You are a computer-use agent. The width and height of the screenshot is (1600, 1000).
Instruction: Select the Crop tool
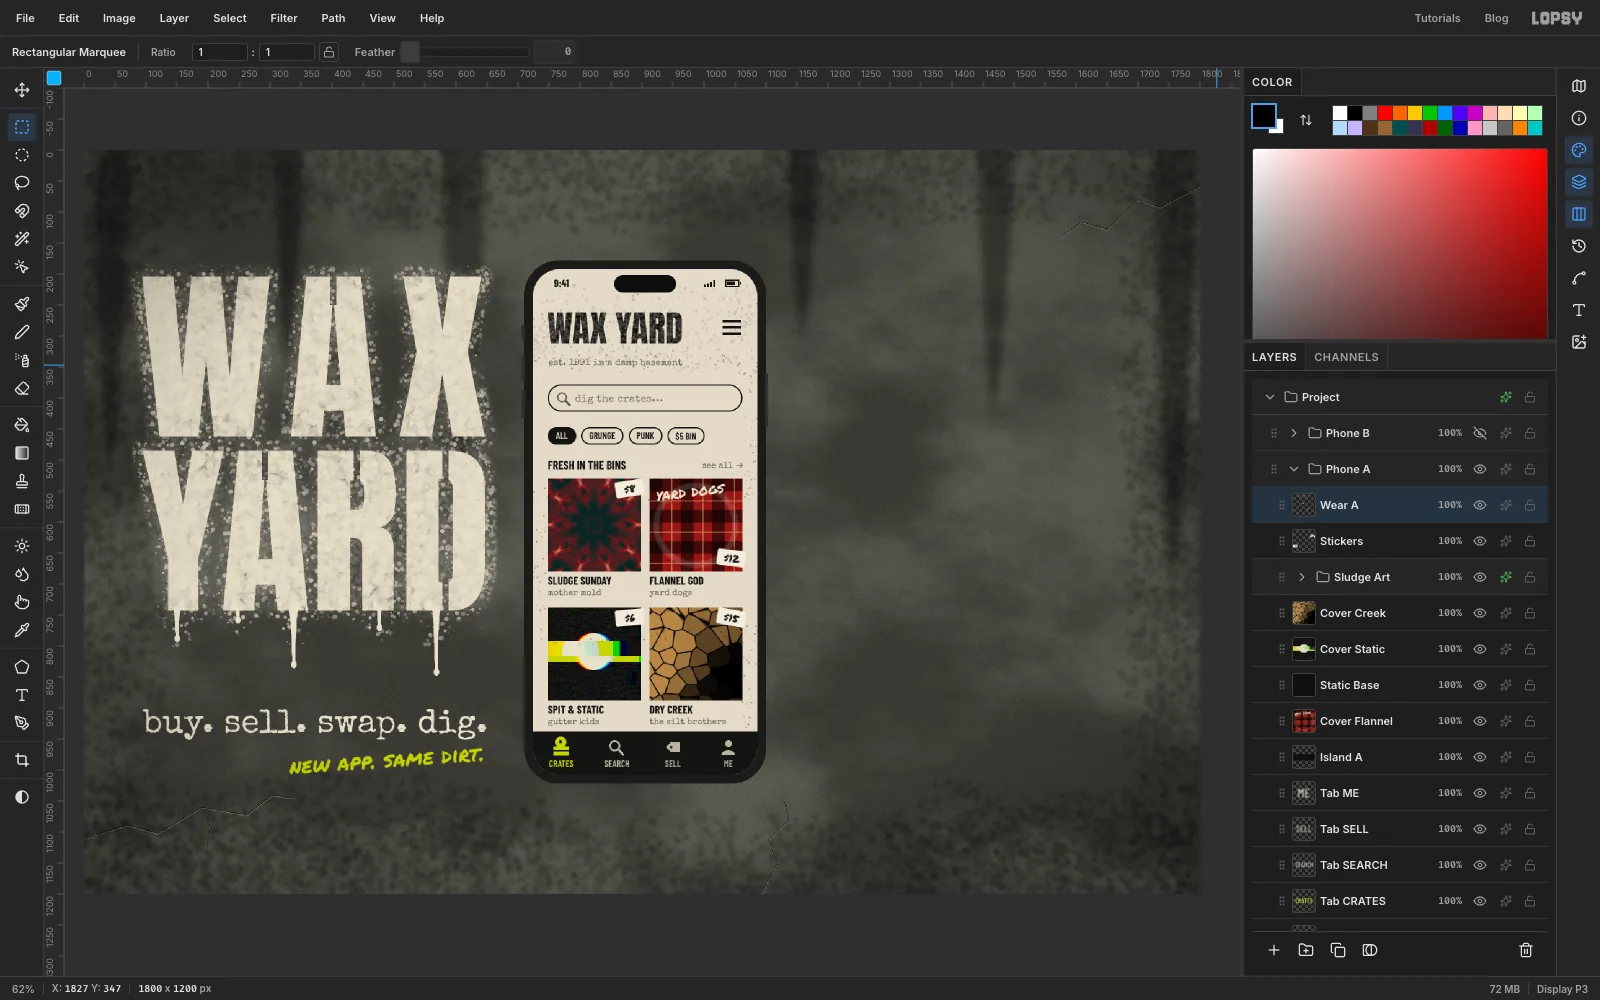22,760
